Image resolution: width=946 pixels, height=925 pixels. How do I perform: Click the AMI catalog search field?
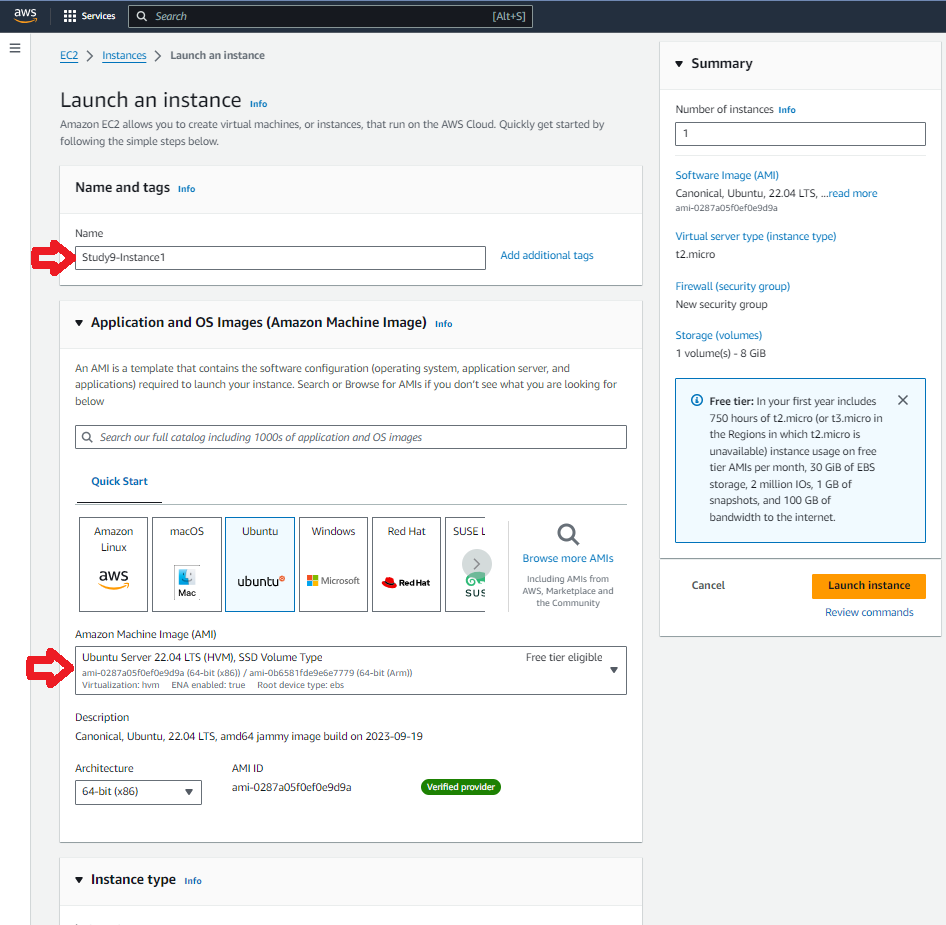(x=351, y=437)
